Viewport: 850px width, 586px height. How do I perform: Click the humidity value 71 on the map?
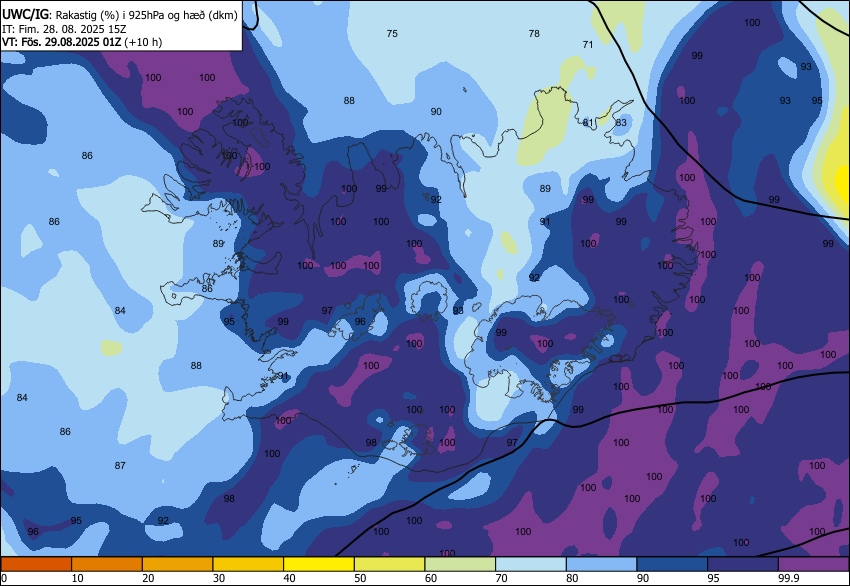pos(588,44)
